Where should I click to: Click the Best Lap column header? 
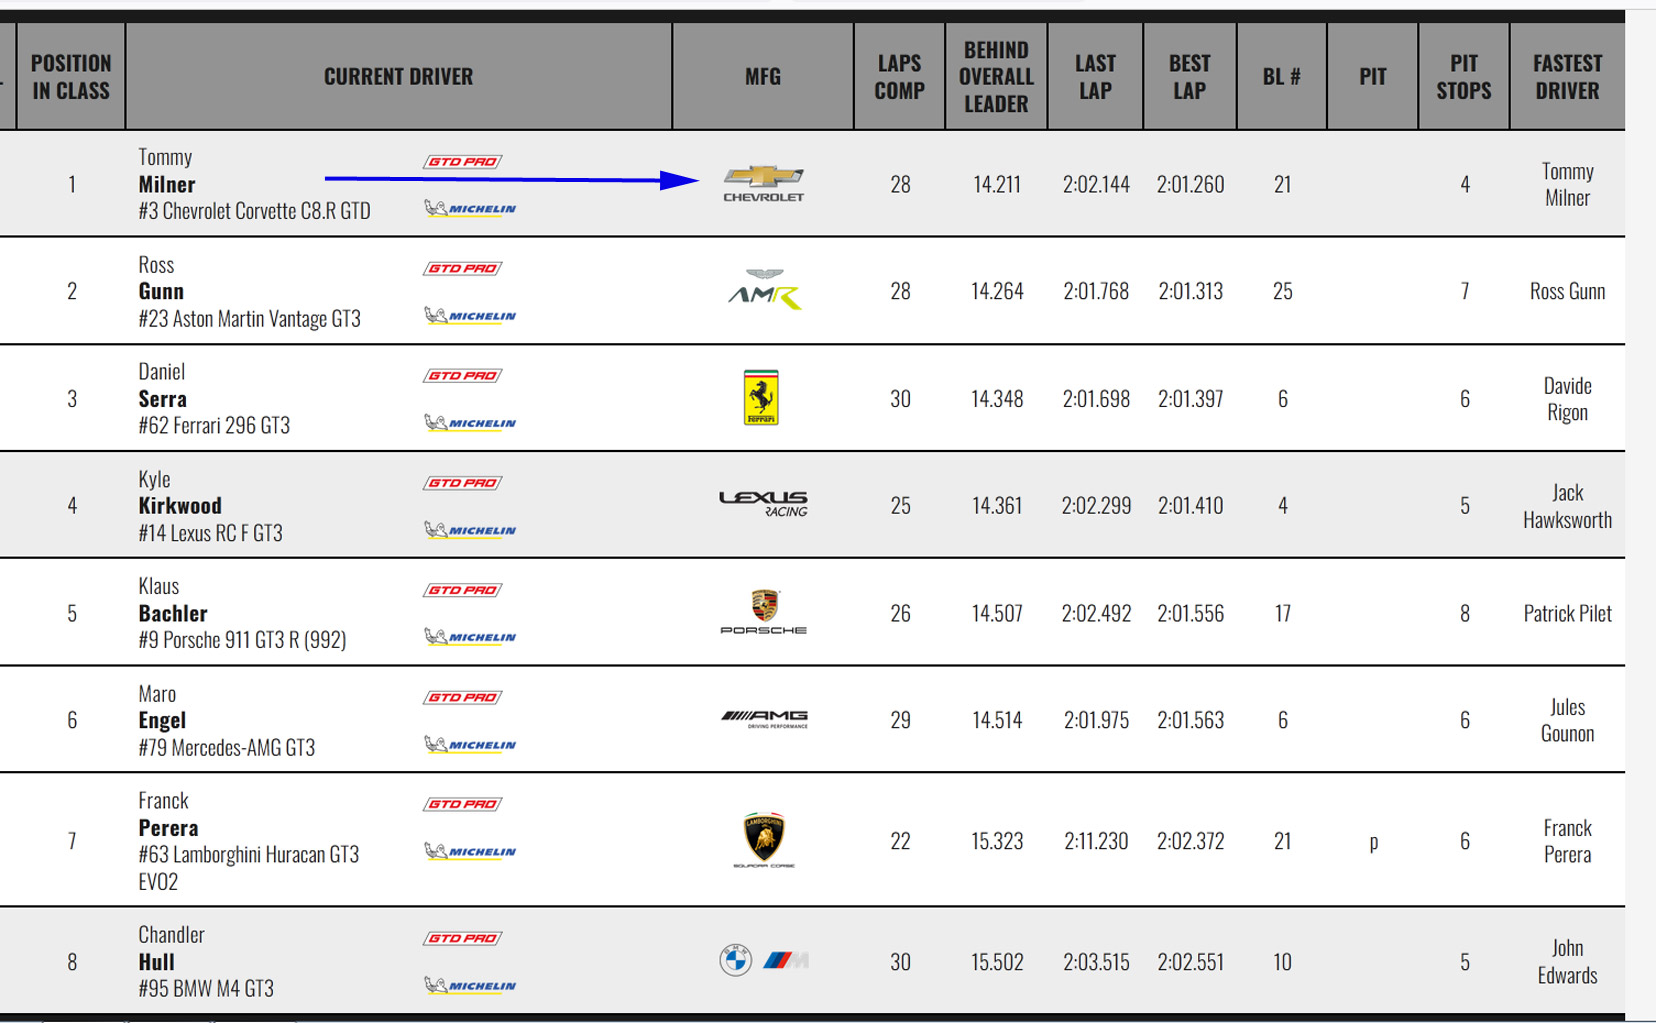(x=1189, y=77)
